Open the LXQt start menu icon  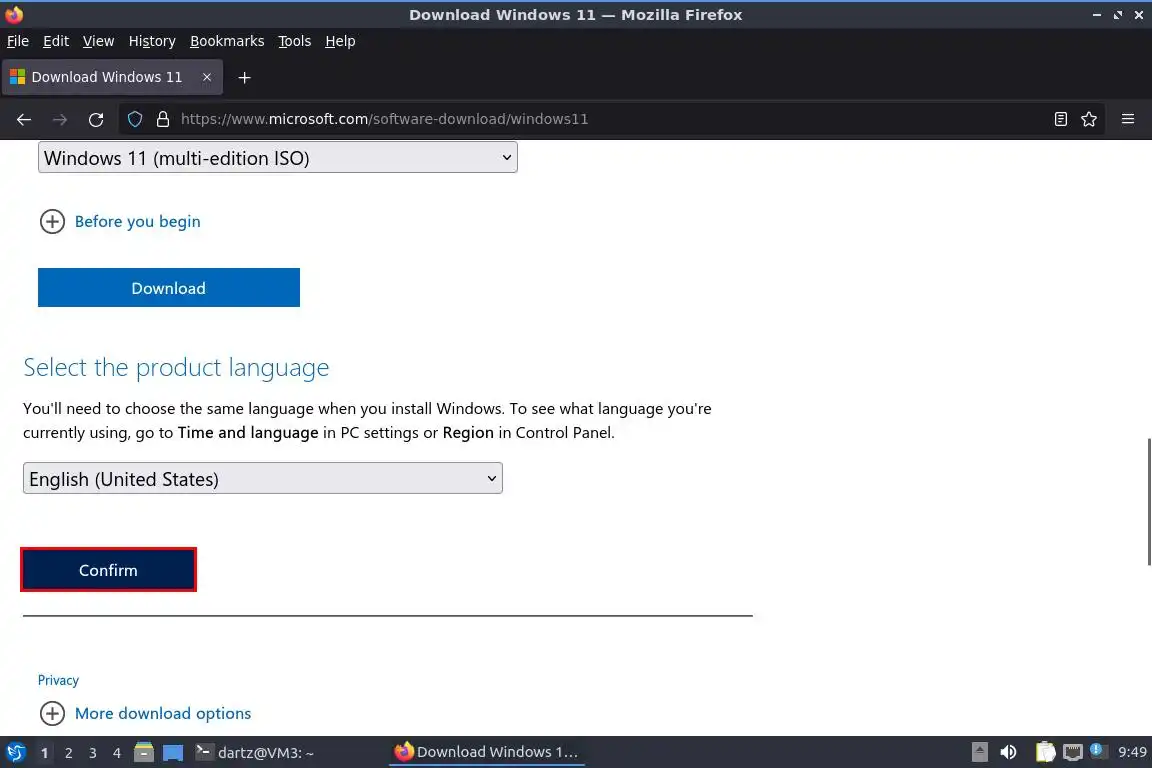(15, 753)
